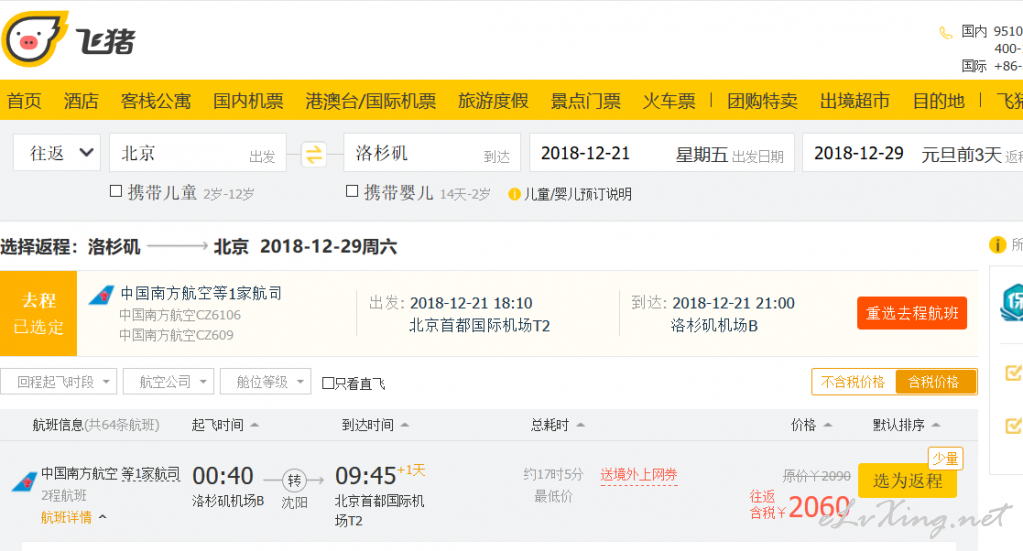This screenshot has height=551, width=1023.
Task: Toggle the lower checkmark box in right sidebar
Action: pos(1013,426)
